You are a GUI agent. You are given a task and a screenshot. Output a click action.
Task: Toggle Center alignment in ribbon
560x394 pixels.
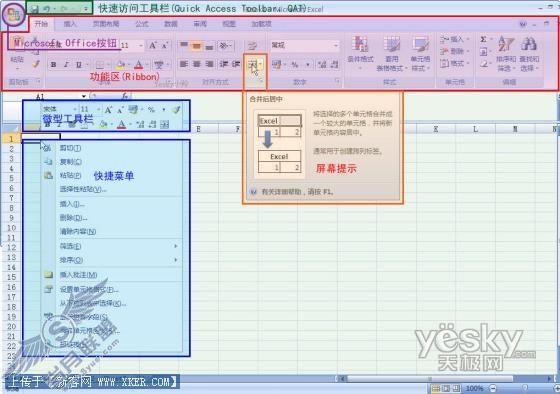[196, 64]
